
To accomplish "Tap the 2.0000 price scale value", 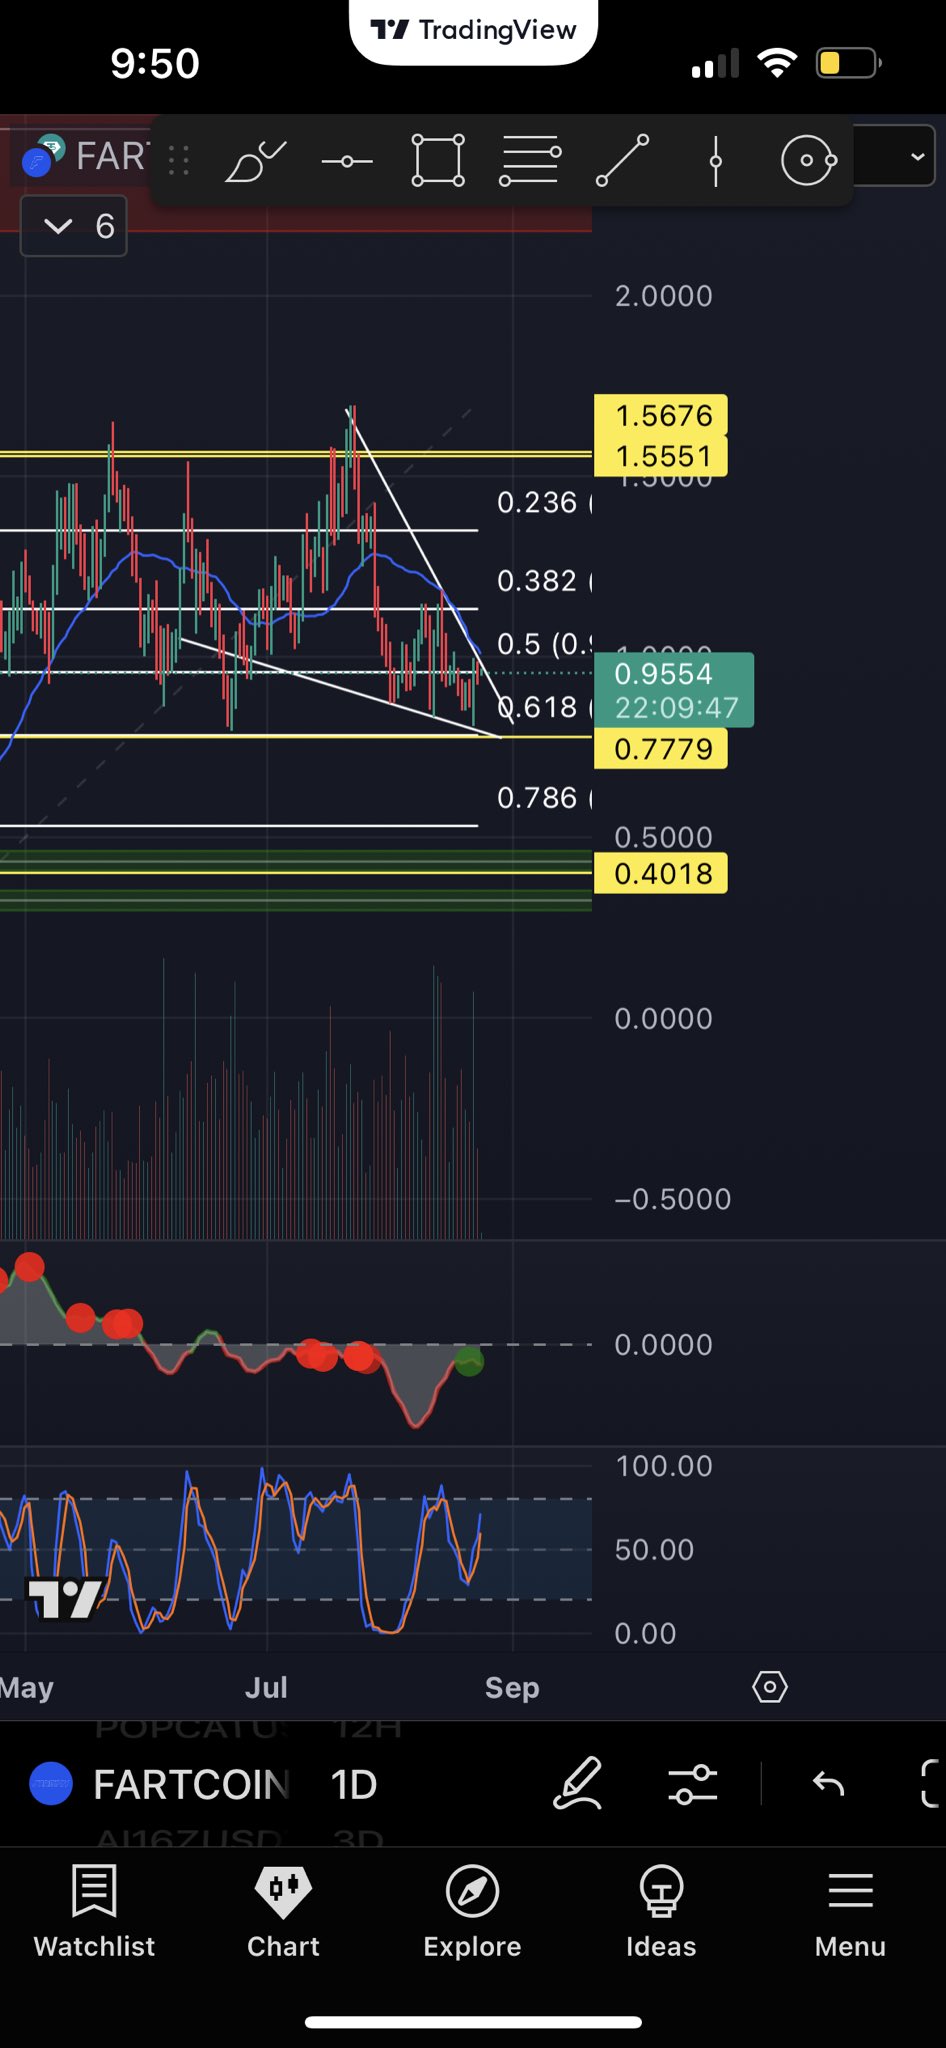I will (x=663, y=296).
